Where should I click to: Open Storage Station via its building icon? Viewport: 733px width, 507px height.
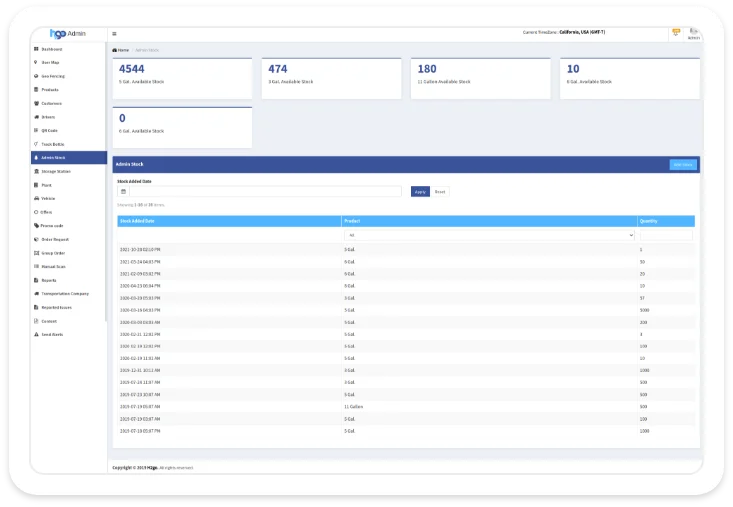point(36,171)
